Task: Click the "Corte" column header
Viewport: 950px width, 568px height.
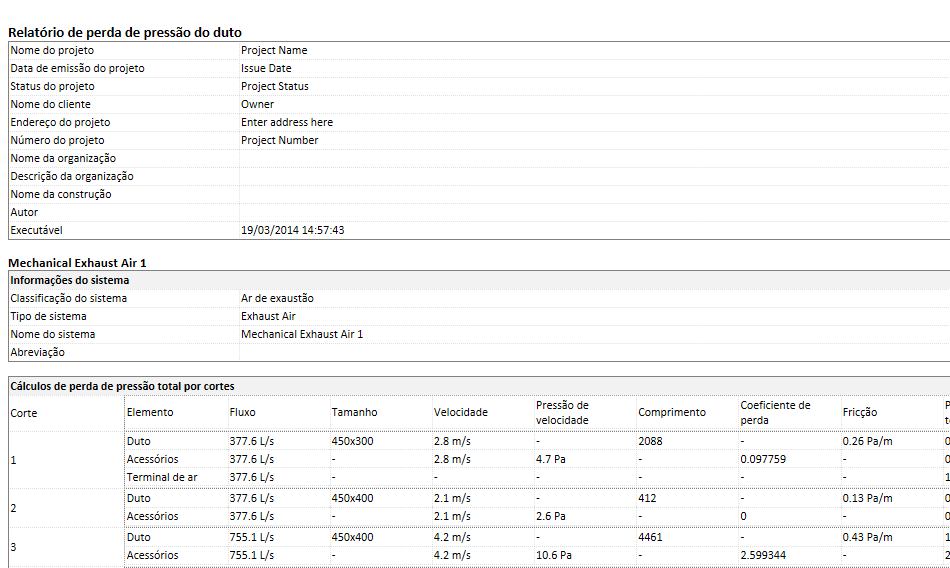Action: pyautogui.click(x=24, y=413)
